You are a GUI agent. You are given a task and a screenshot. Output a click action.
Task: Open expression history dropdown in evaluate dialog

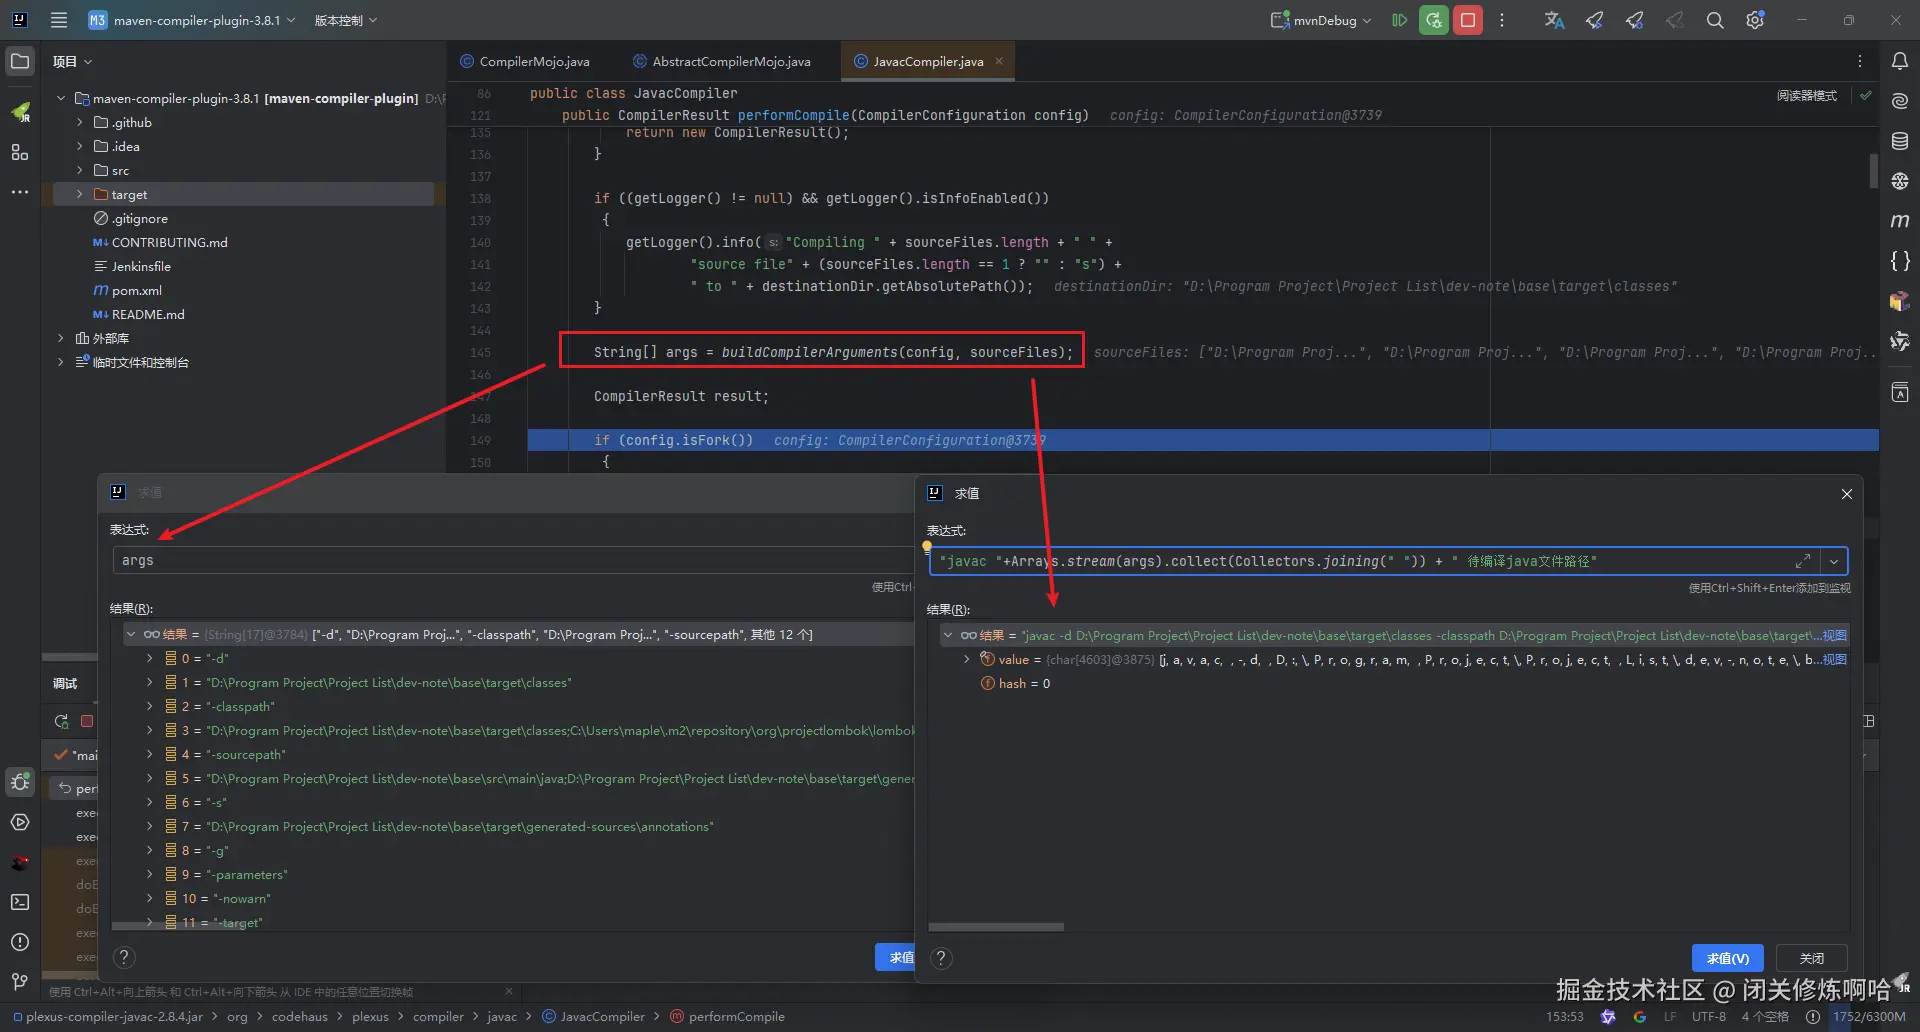[x=1834, y=561]
